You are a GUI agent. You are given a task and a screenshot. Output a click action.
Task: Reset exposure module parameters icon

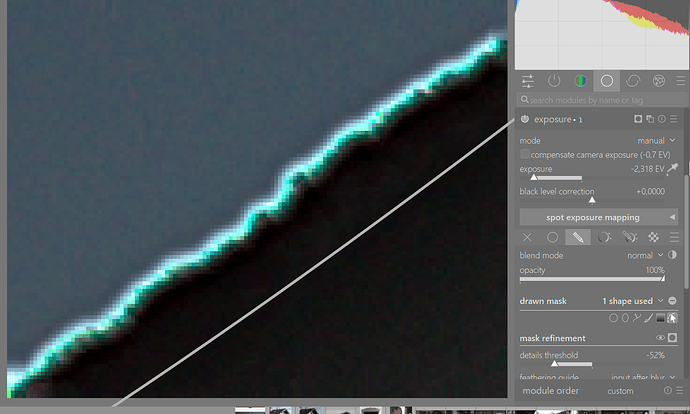pos(661,119)
